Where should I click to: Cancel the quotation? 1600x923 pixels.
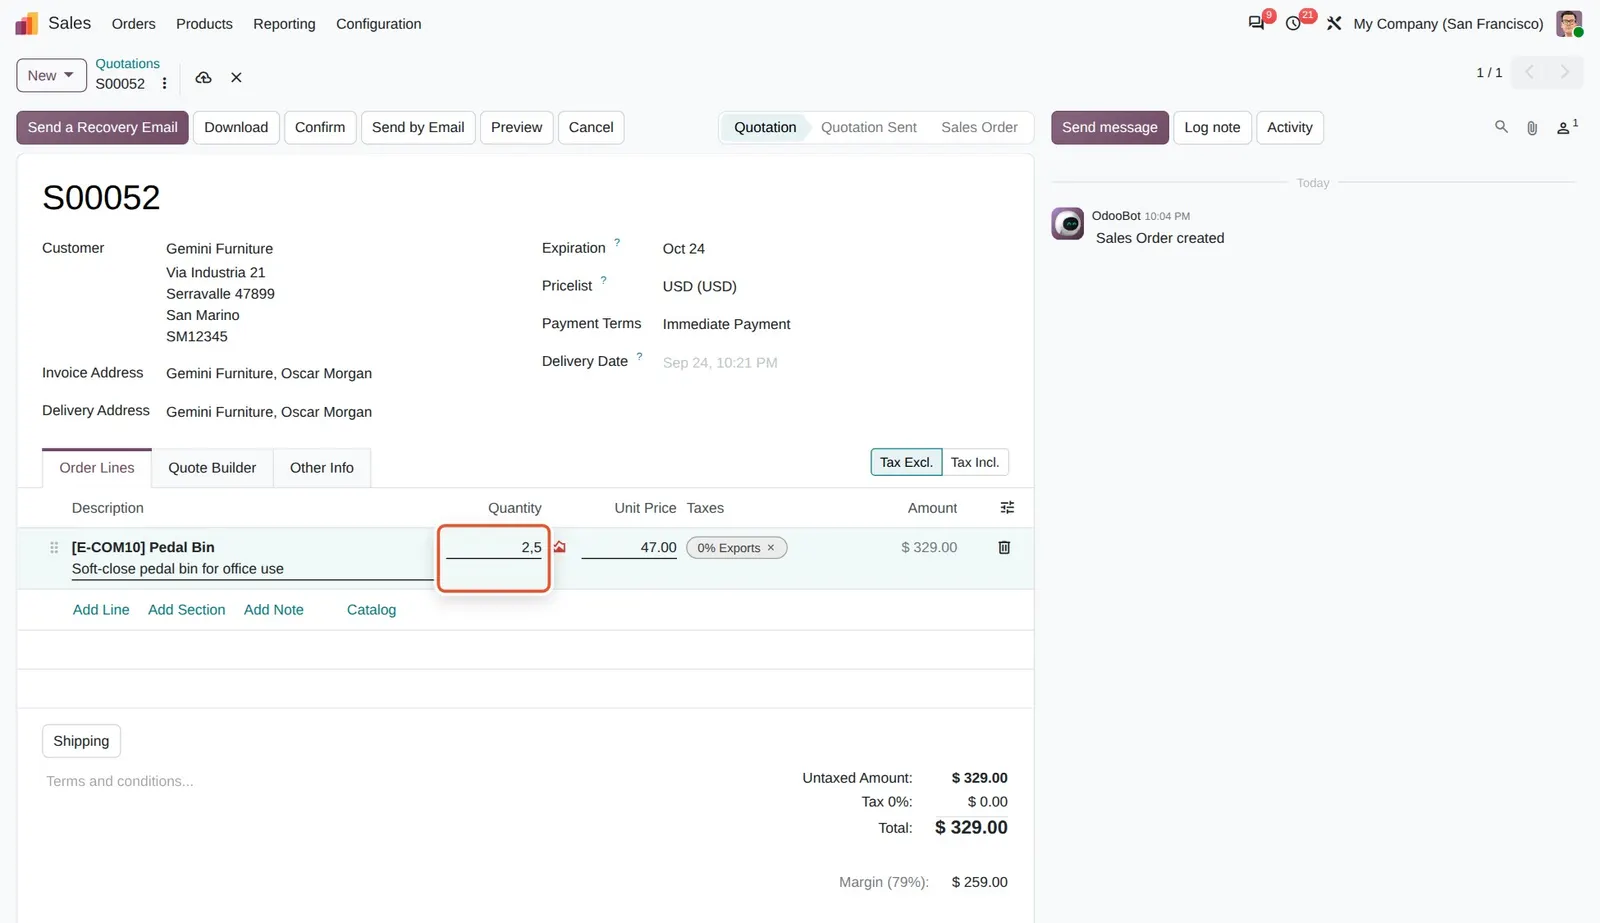pos(591,127)
